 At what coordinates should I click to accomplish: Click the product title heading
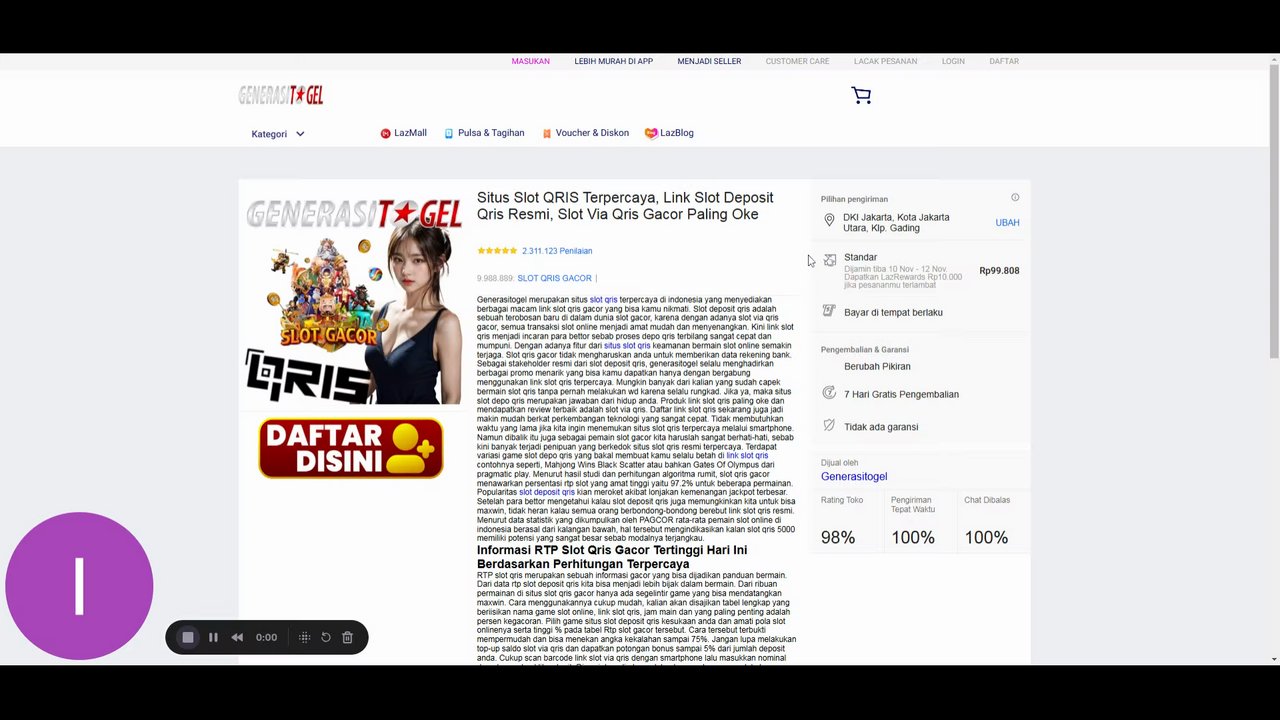click(625, 206)
